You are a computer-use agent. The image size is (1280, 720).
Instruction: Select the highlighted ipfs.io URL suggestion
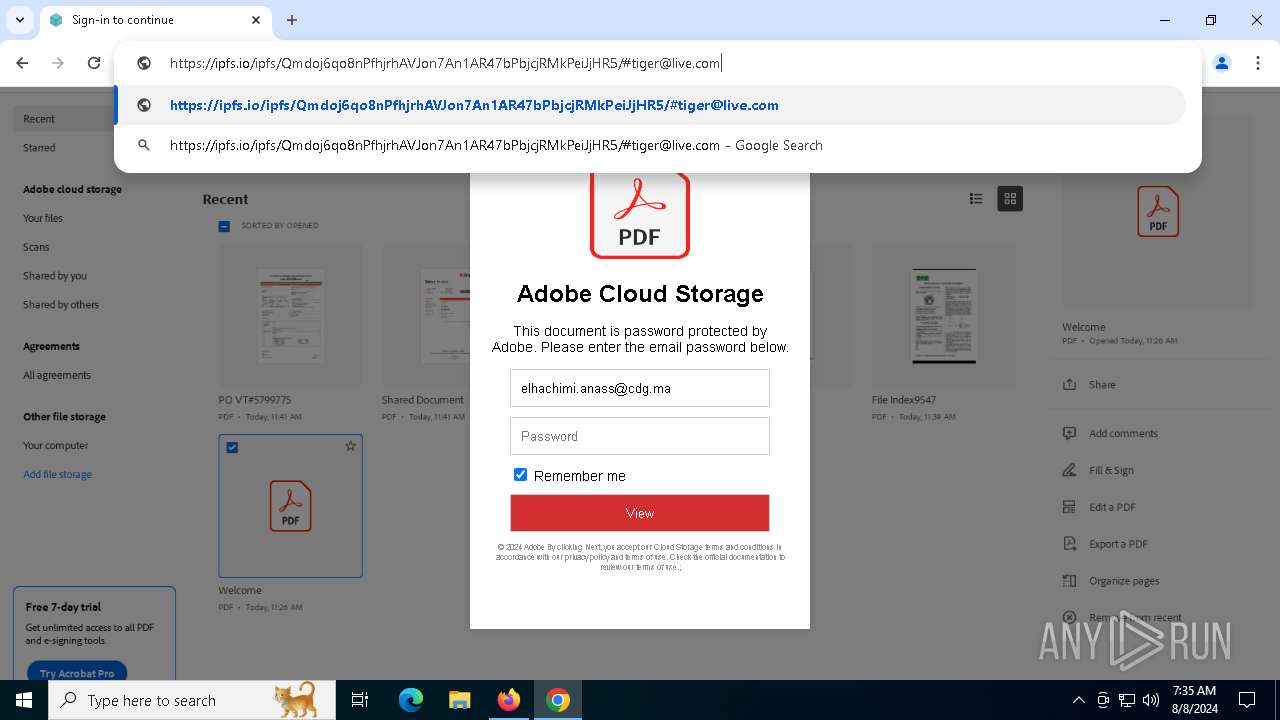[650, 105]
